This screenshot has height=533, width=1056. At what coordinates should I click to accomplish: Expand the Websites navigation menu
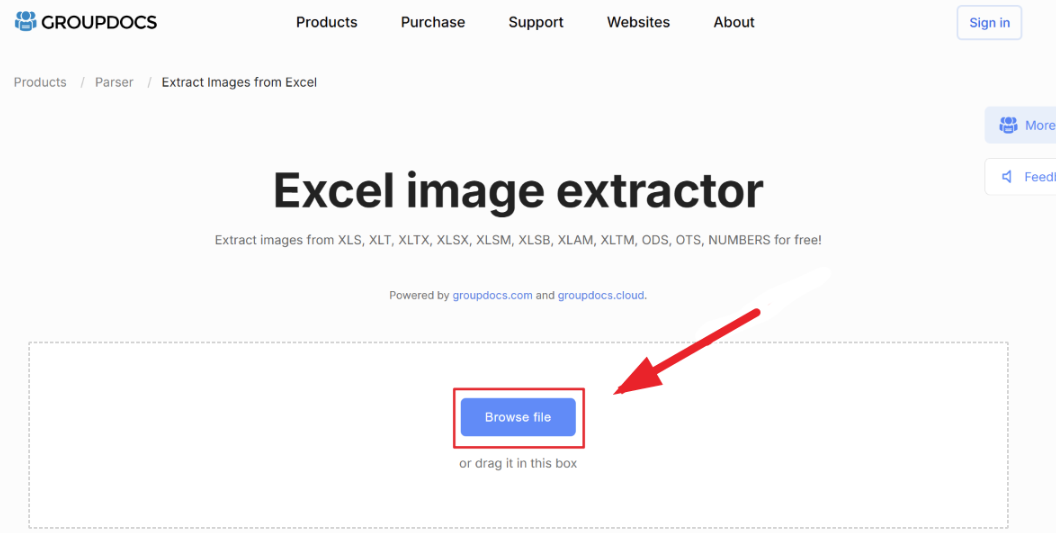(638, 22)
